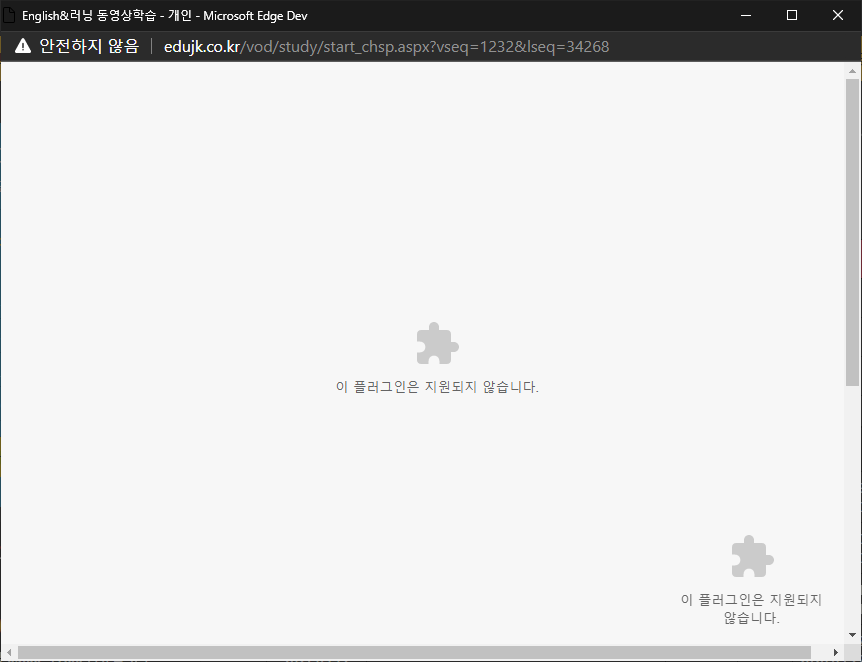Click the horizontal scrollbar left arrow
Screen dimensions: 862x662
coord(9,652)
